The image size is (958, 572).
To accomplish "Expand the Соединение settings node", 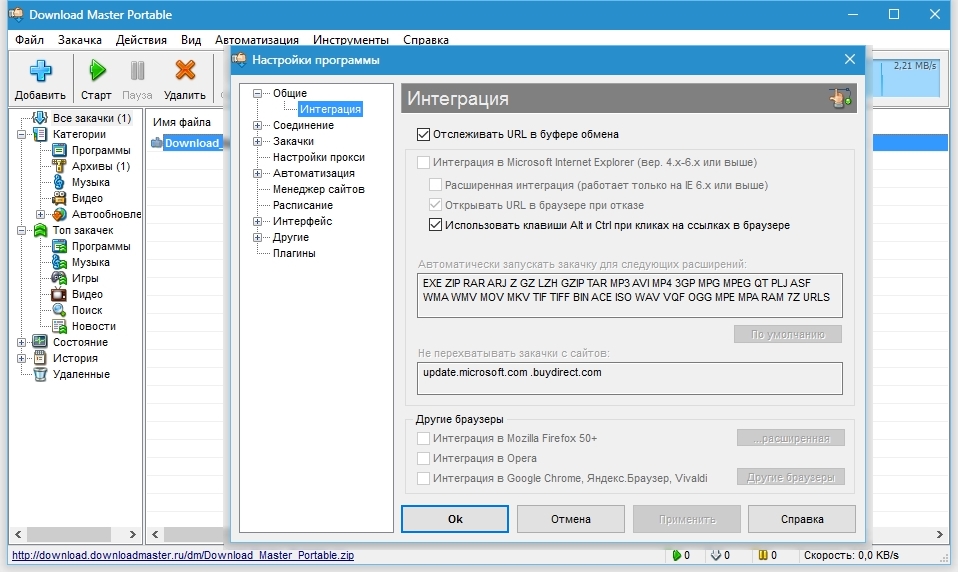I will tap(258, 126).
